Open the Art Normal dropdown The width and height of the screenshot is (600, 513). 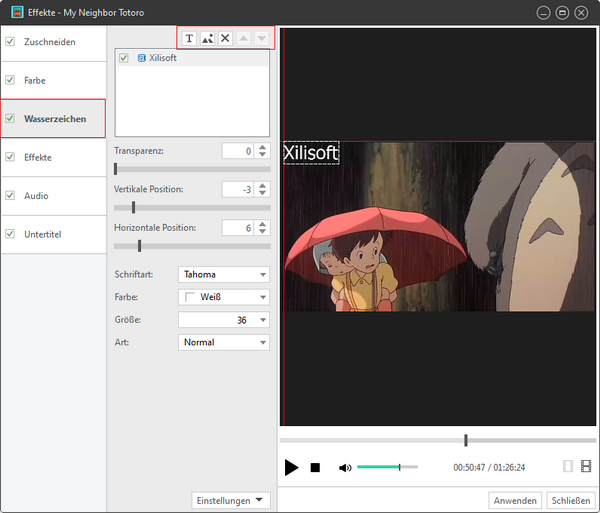[x=224, y=342]
